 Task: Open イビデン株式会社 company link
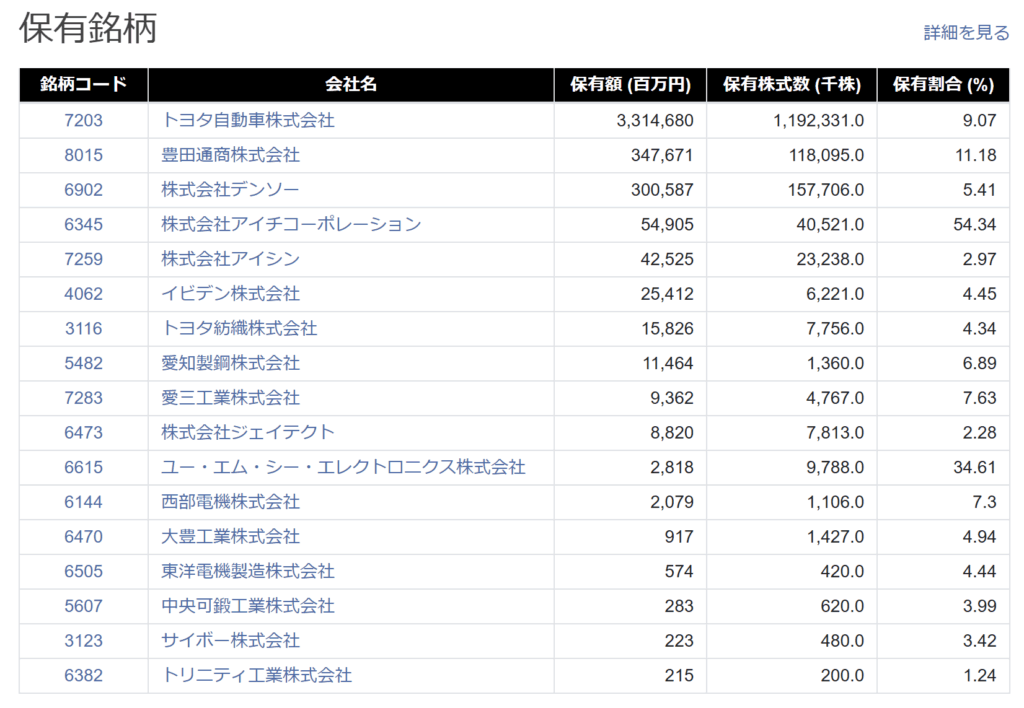231,293
